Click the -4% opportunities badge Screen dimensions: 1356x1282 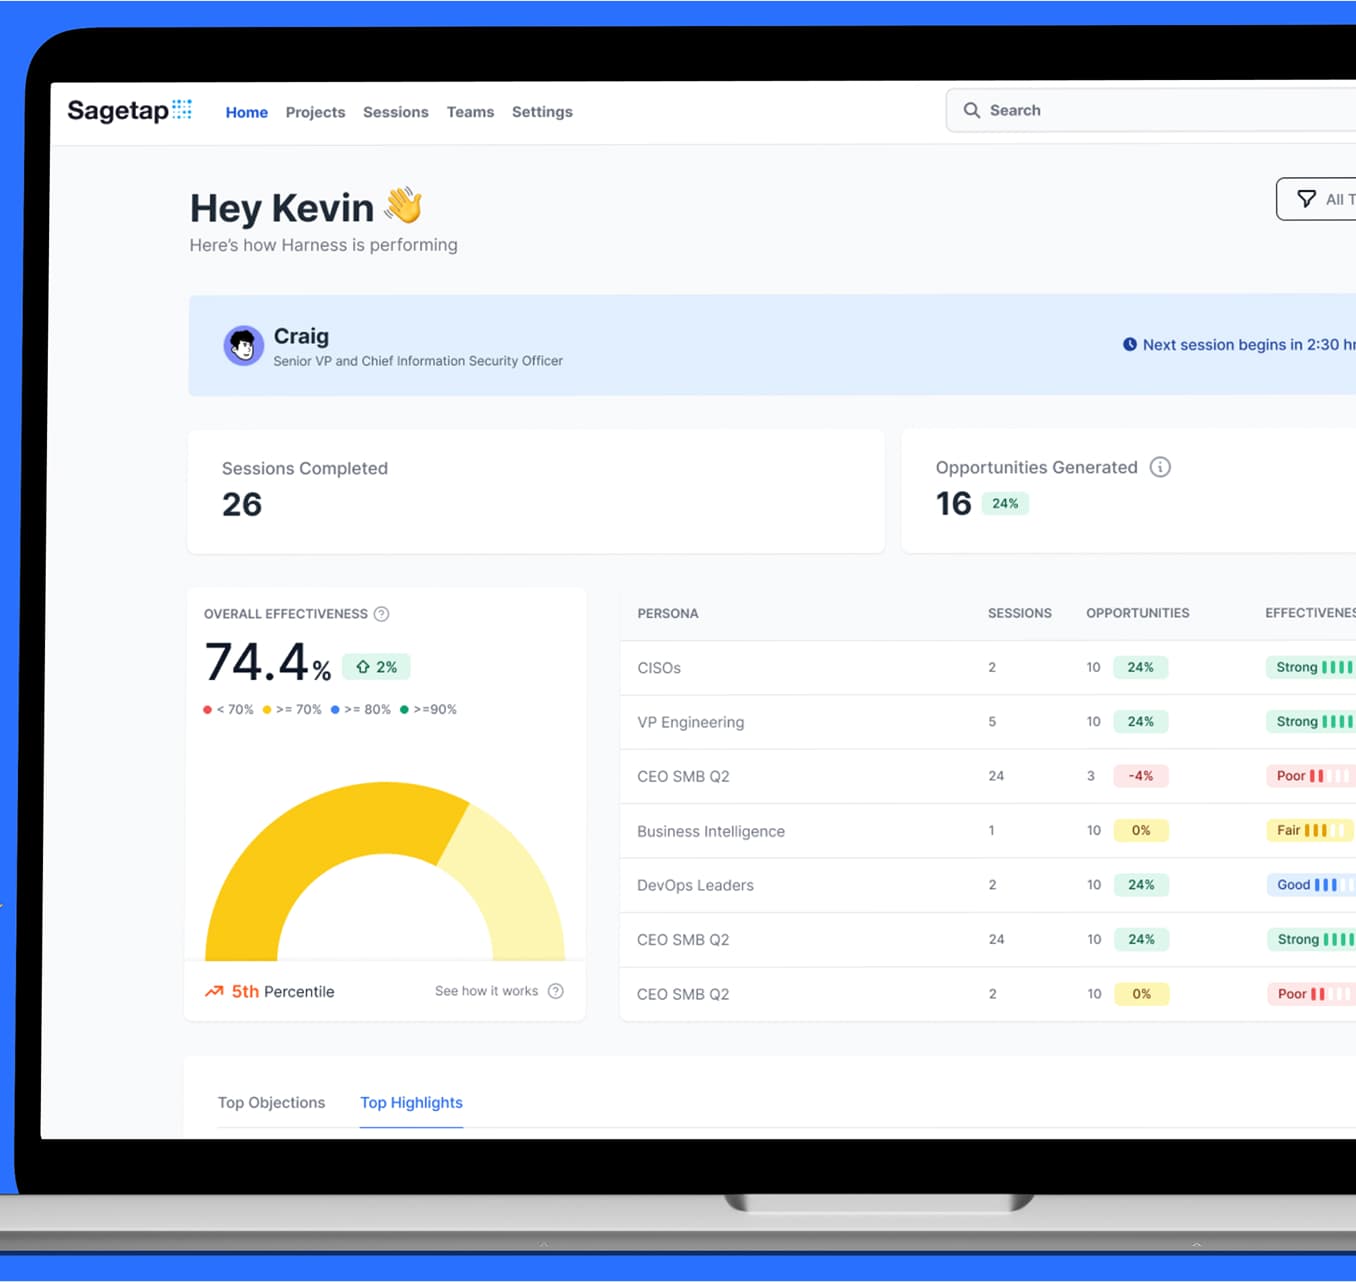[x=1141, y=776]
